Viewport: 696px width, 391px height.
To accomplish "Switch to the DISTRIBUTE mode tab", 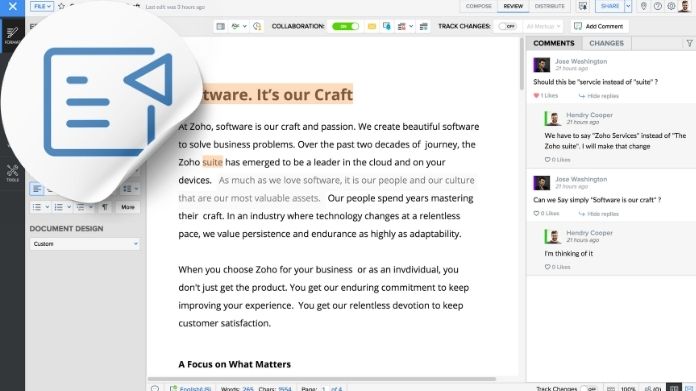I will [550, 6].
